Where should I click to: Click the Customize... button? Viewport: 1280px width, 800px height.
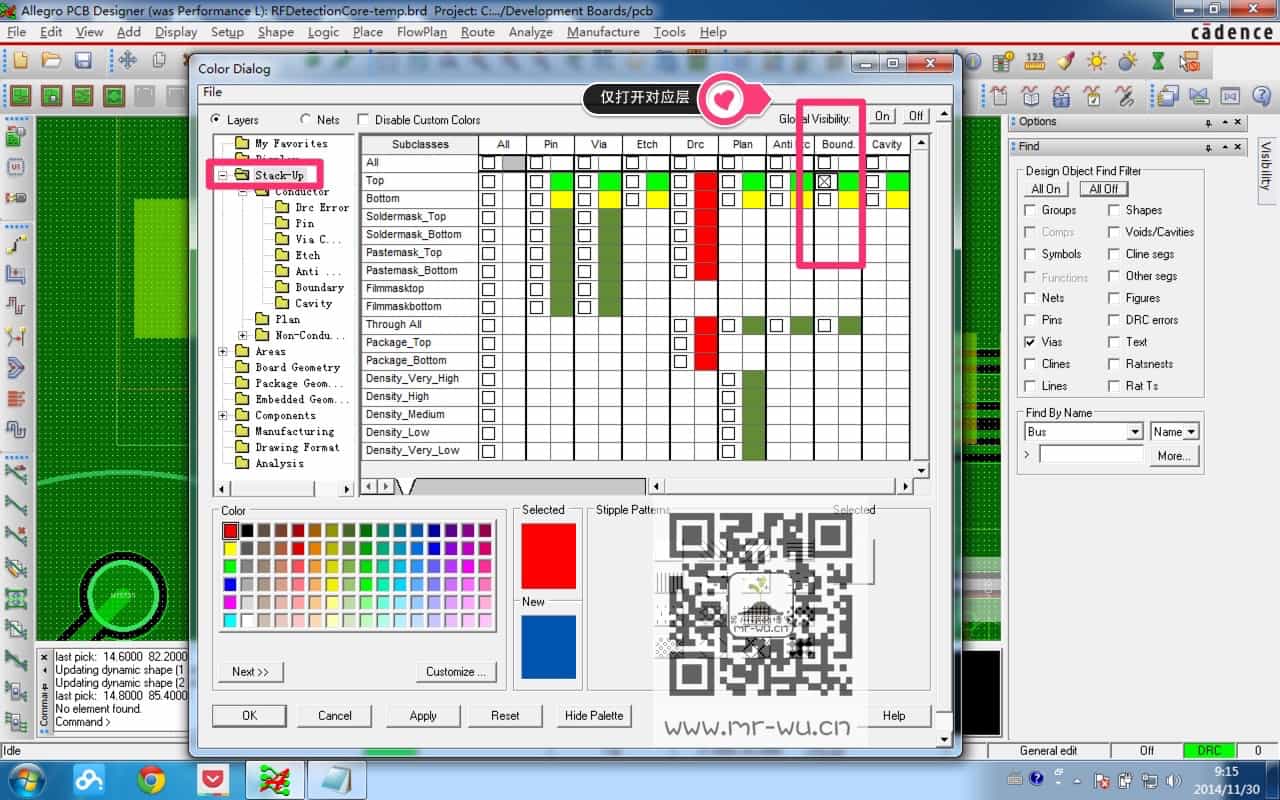tap(456, 671)
